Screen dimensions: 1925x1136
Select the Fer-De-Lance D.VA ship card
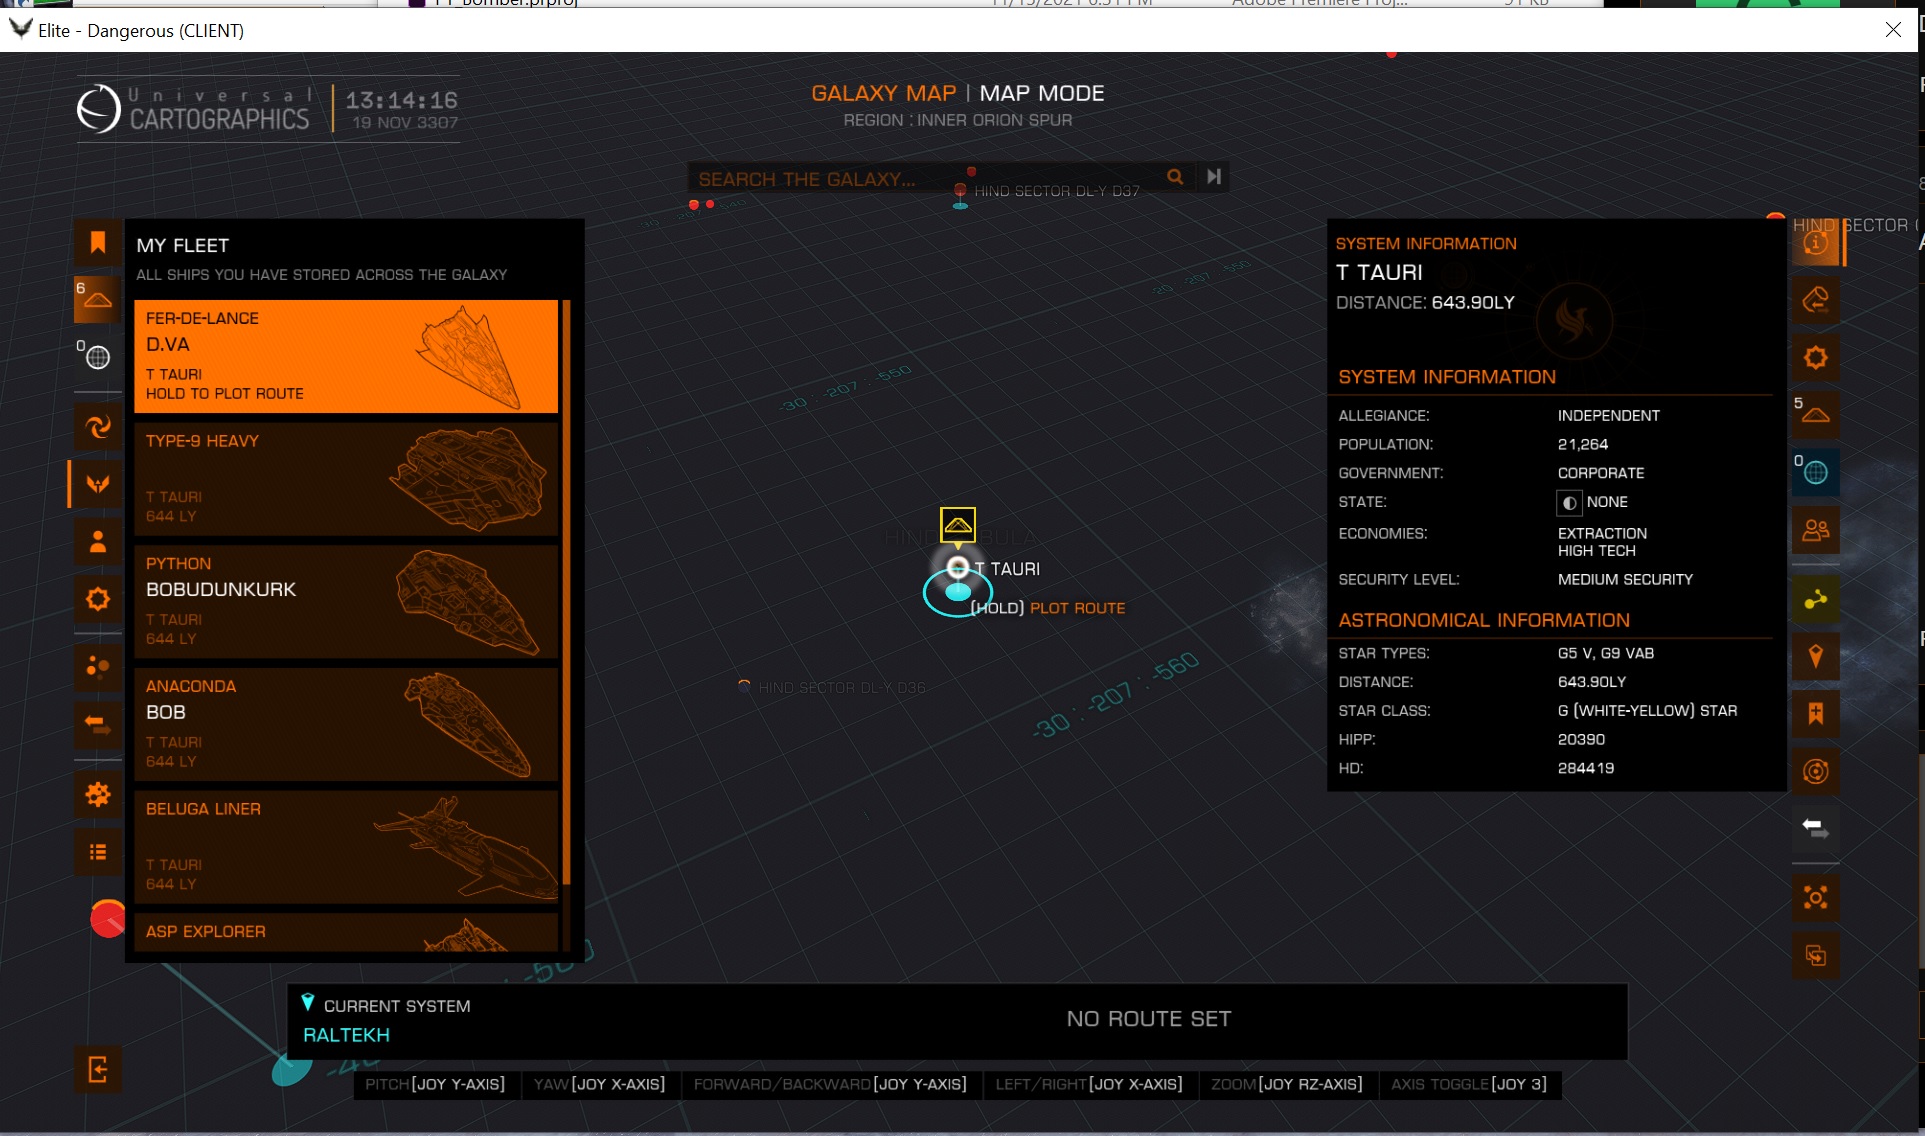pos(346,356)
